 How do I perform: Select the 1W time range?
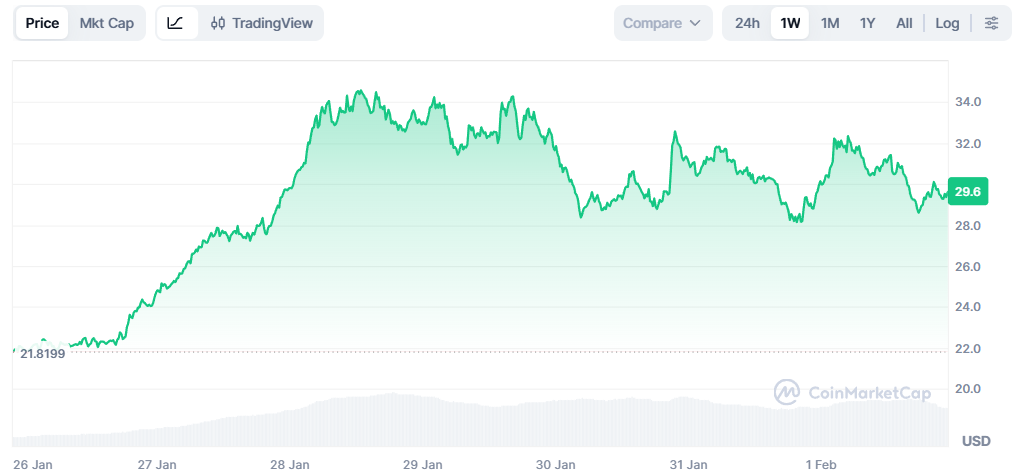(x=790, y=23)
